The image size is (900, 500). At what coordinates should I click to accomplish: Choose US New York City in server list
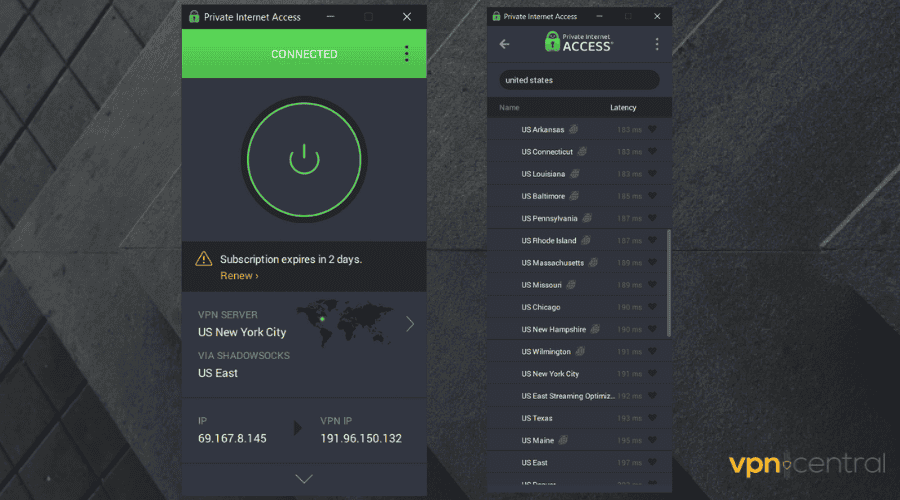pyautogui.click(x=577, y=374)
